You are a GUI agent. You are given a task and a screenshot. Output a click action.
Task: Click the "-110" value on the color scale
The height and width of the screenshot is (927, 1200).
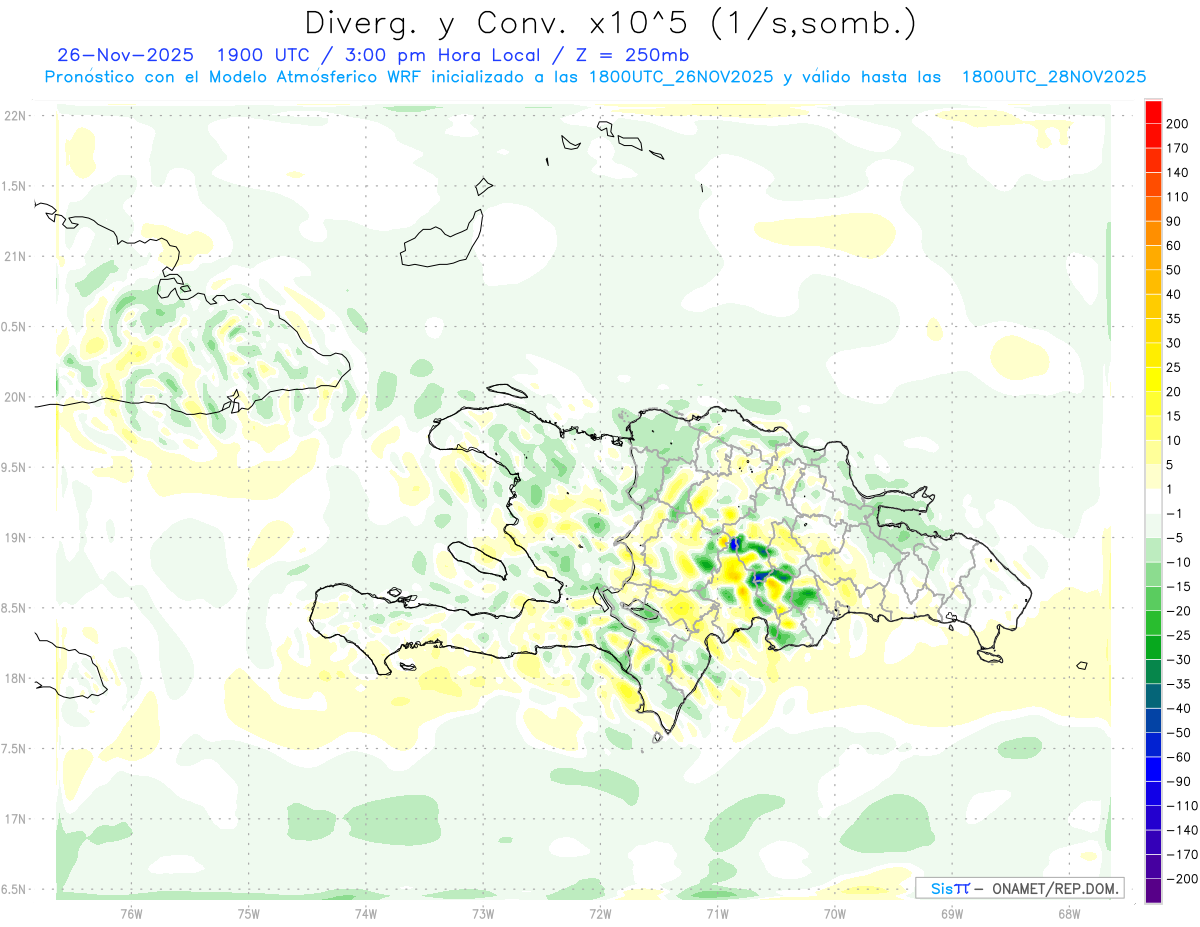(1183, 806)
